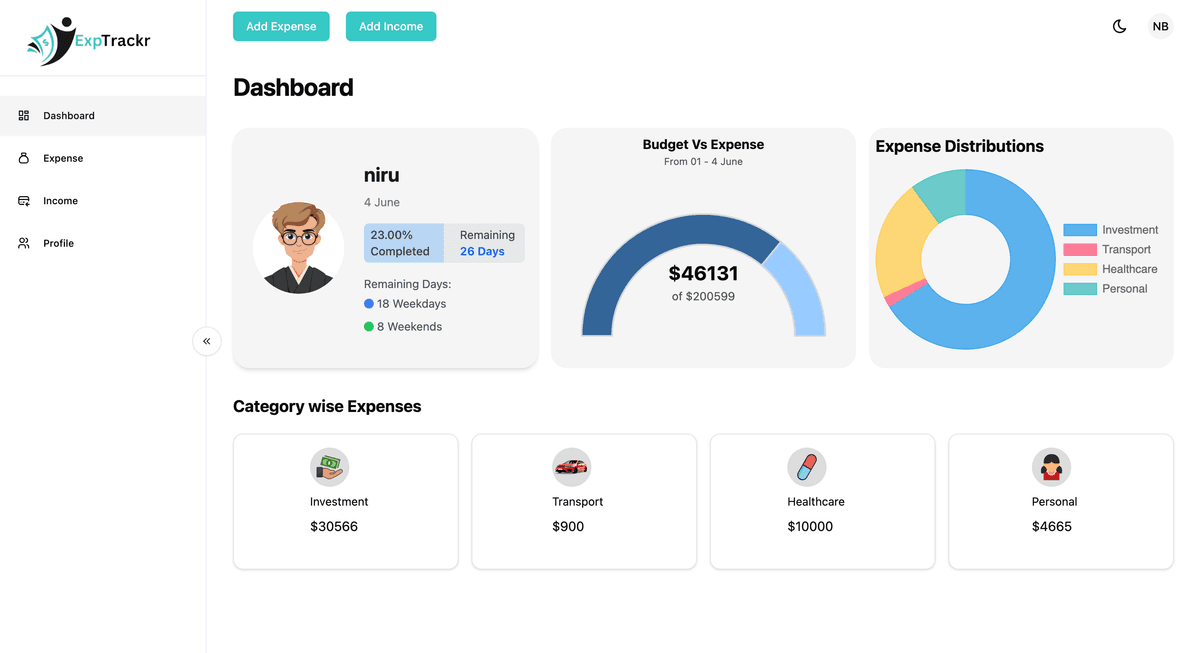Open the Expense menu item
The width and height of the screenshot is (1200, 653).
click(103, 158)
